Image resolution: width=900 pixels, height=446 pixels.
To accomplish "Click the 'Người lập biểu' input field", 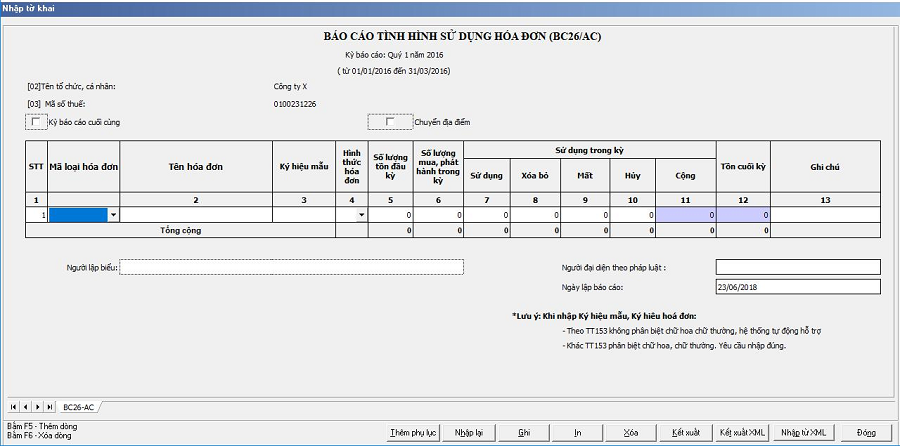I will point(292,267).
